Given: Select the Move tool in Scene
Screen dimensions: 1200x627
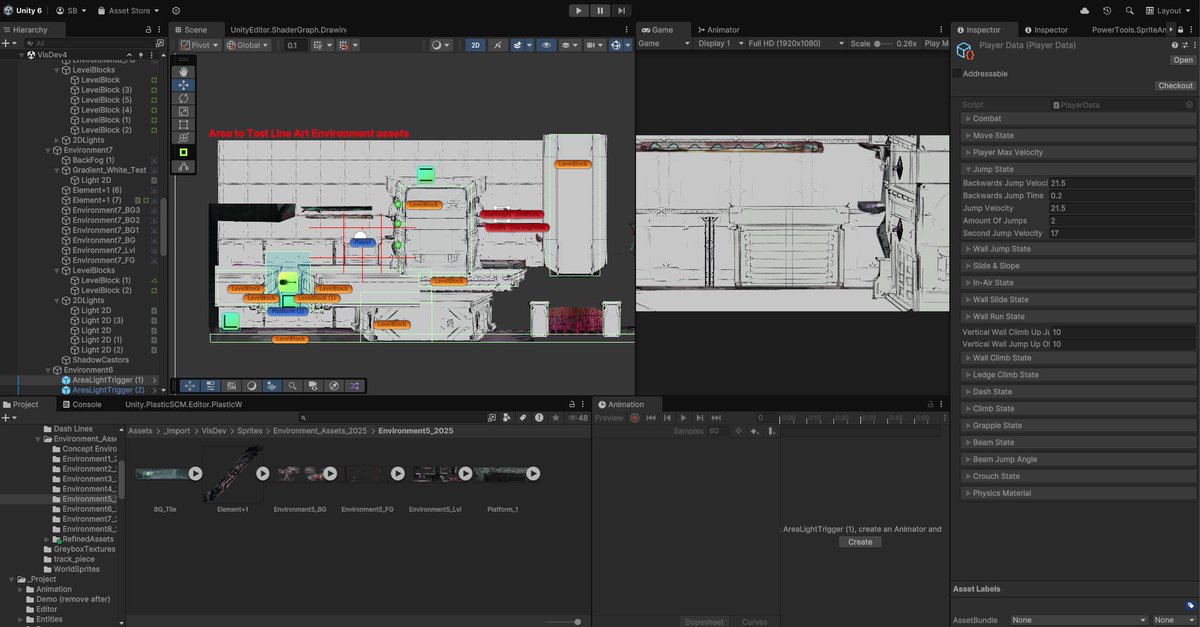Looking at the screenshot, I should coord(183,85).
